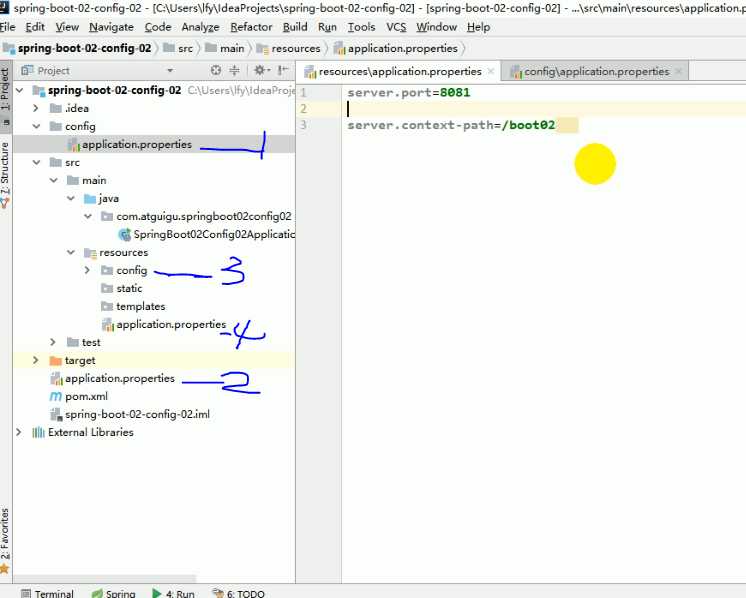Screen dimensions: 746x598
Task: Open the Build menu
Action: tap(295, 27)
